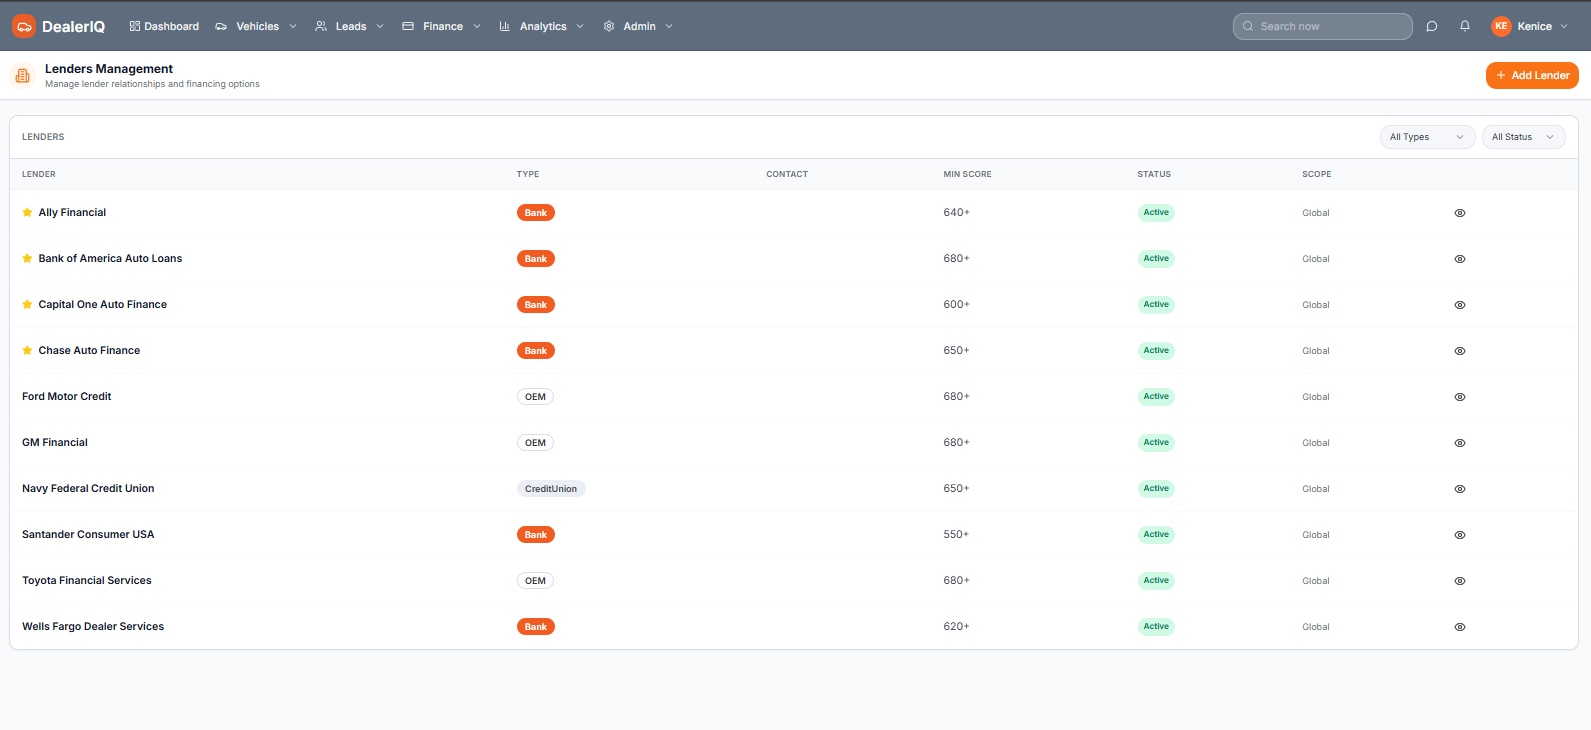The height and width of the screenshot is (730, 1591).
Task: View Bank of America Auto Loans eye icon
Action: tap(1460, 259)
